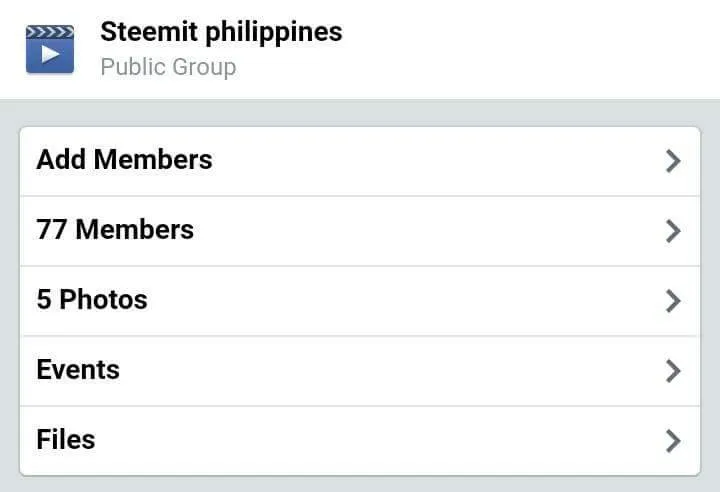Open the Add Members option
Viewport: 720px width, 492px height.
[x=360, y=161]
